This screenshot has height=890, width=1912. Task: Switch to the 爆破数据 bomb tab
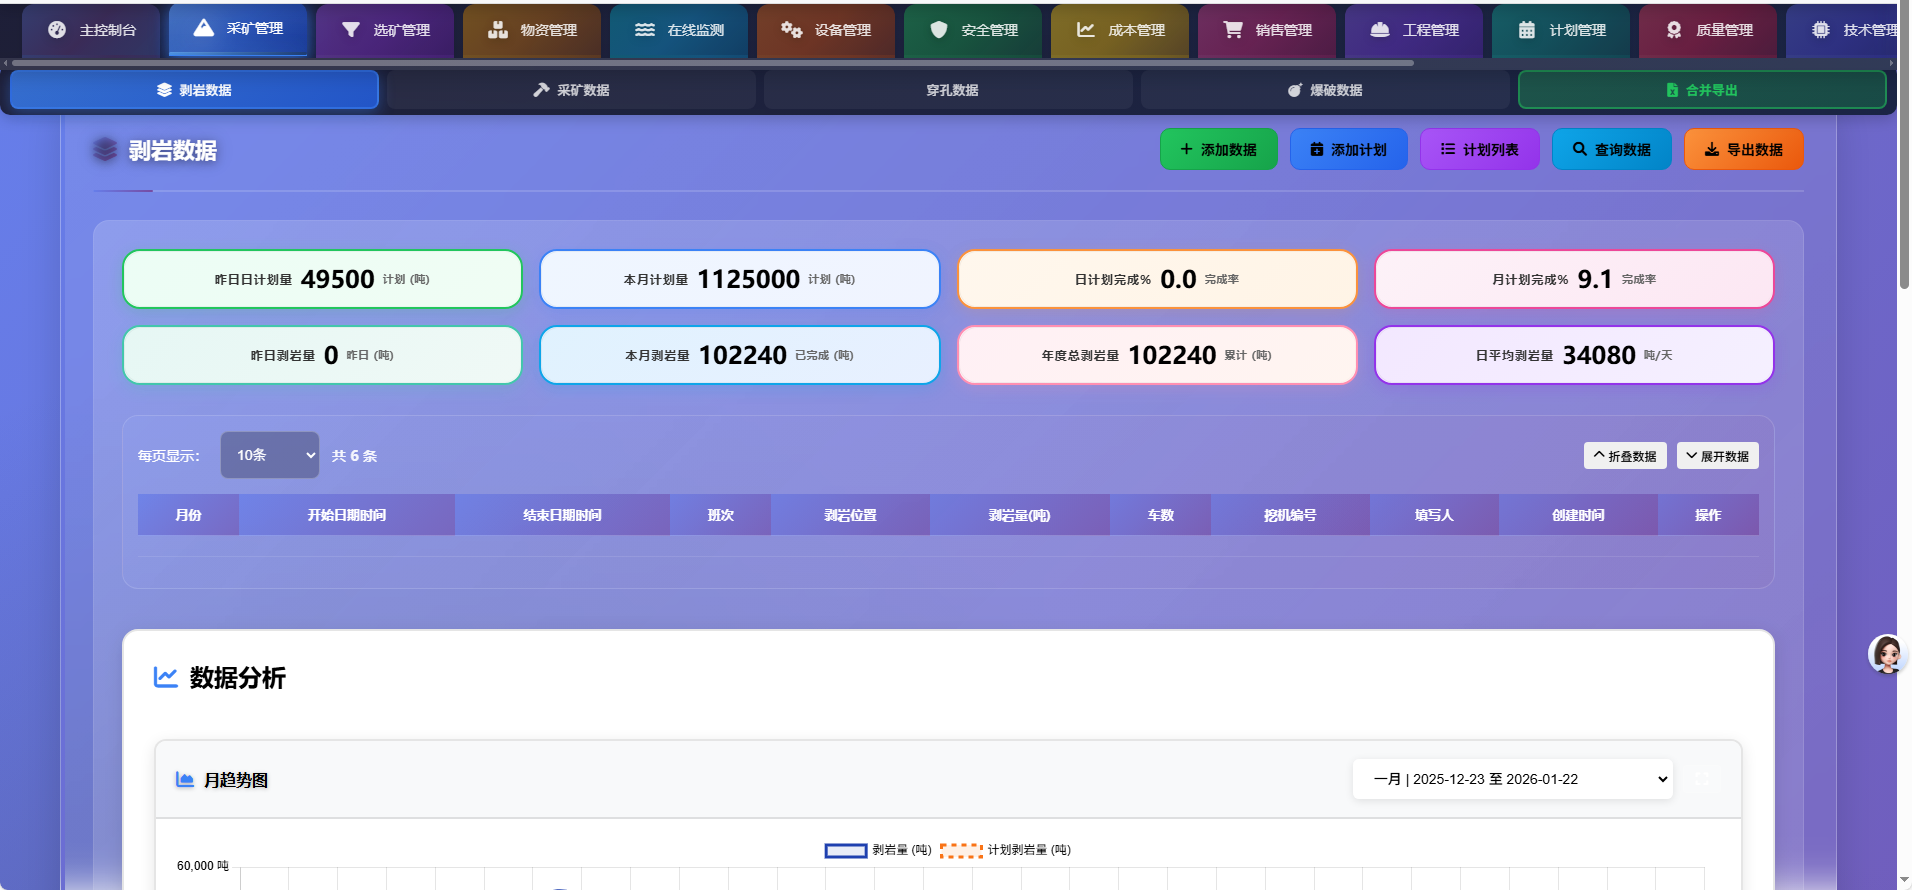(1325, 90)
